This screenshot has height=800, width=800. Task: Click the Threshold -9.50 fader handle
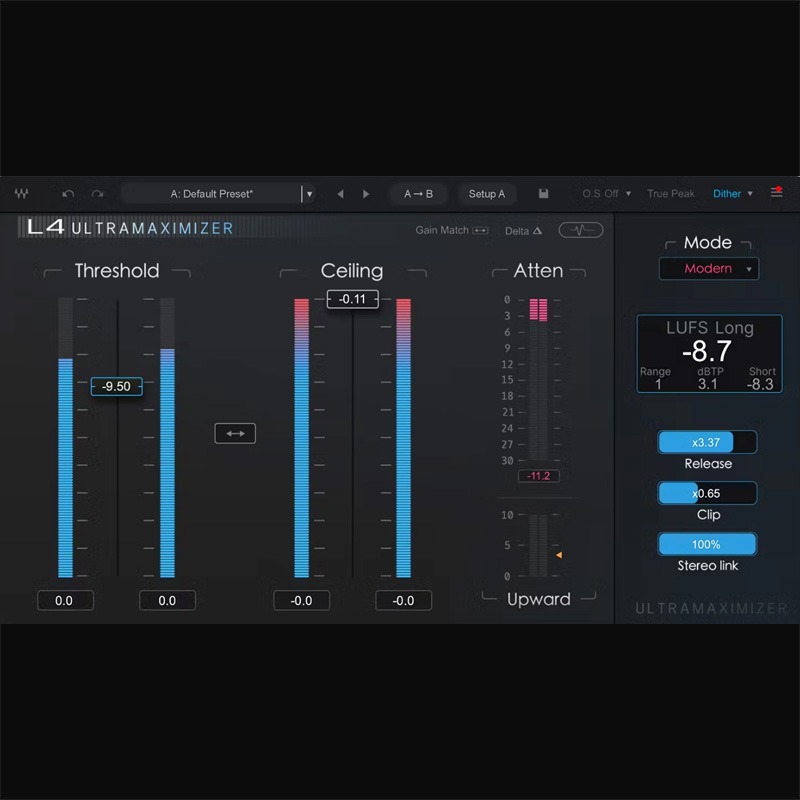pyautogui.click(x=116, y=386)
